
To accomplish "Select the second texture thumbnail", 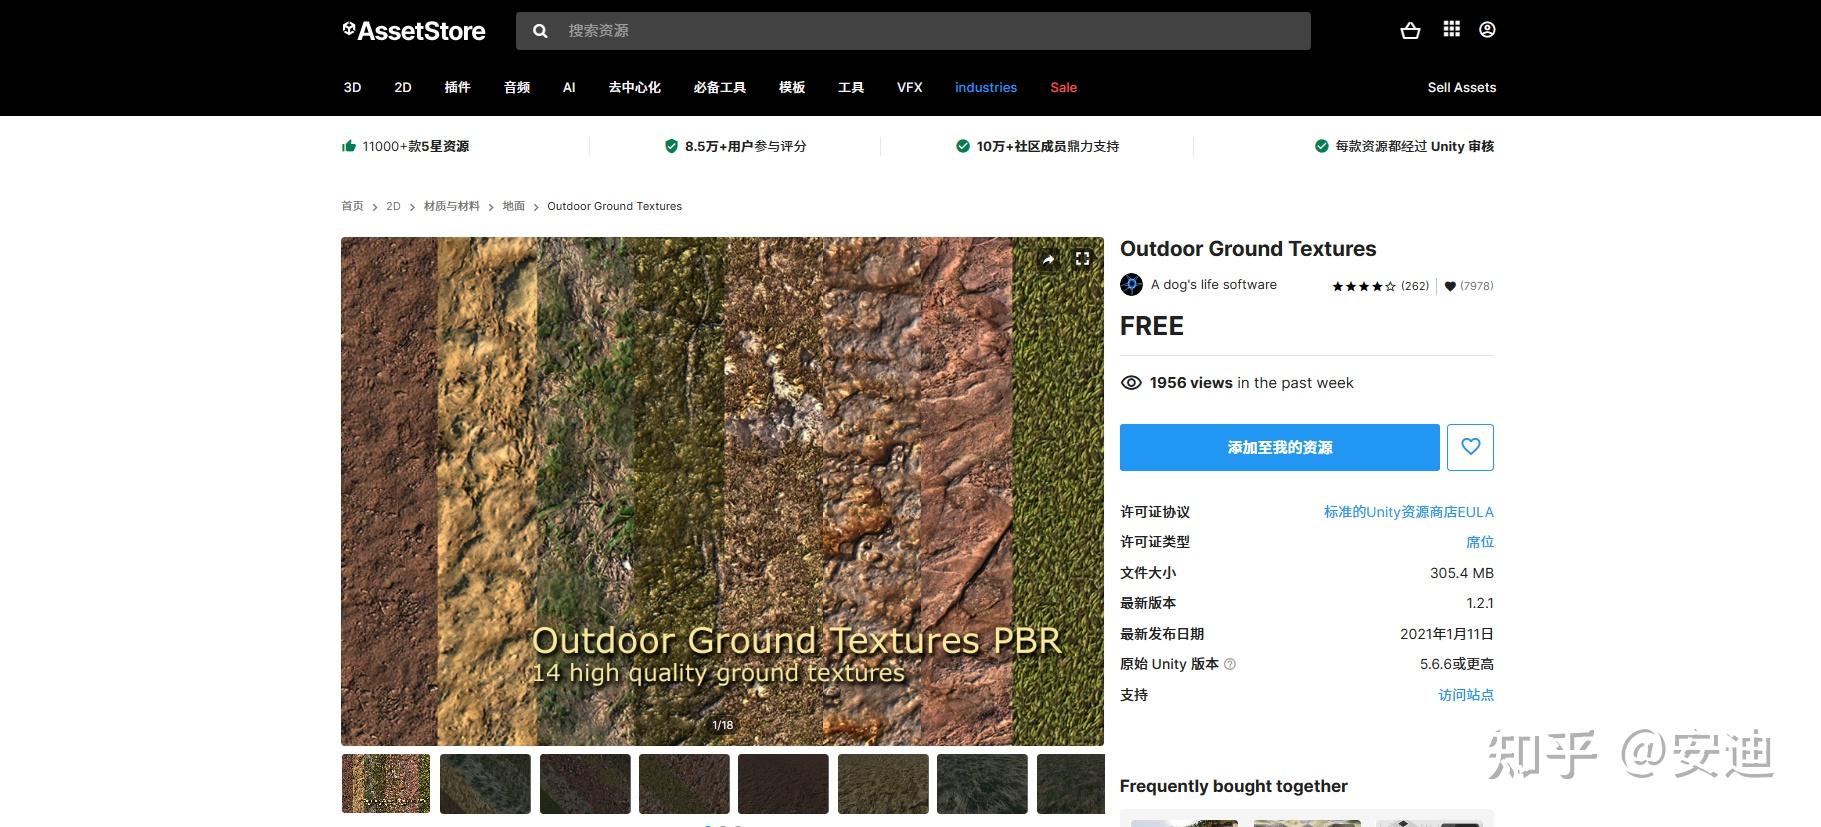I will coord(485,783).
